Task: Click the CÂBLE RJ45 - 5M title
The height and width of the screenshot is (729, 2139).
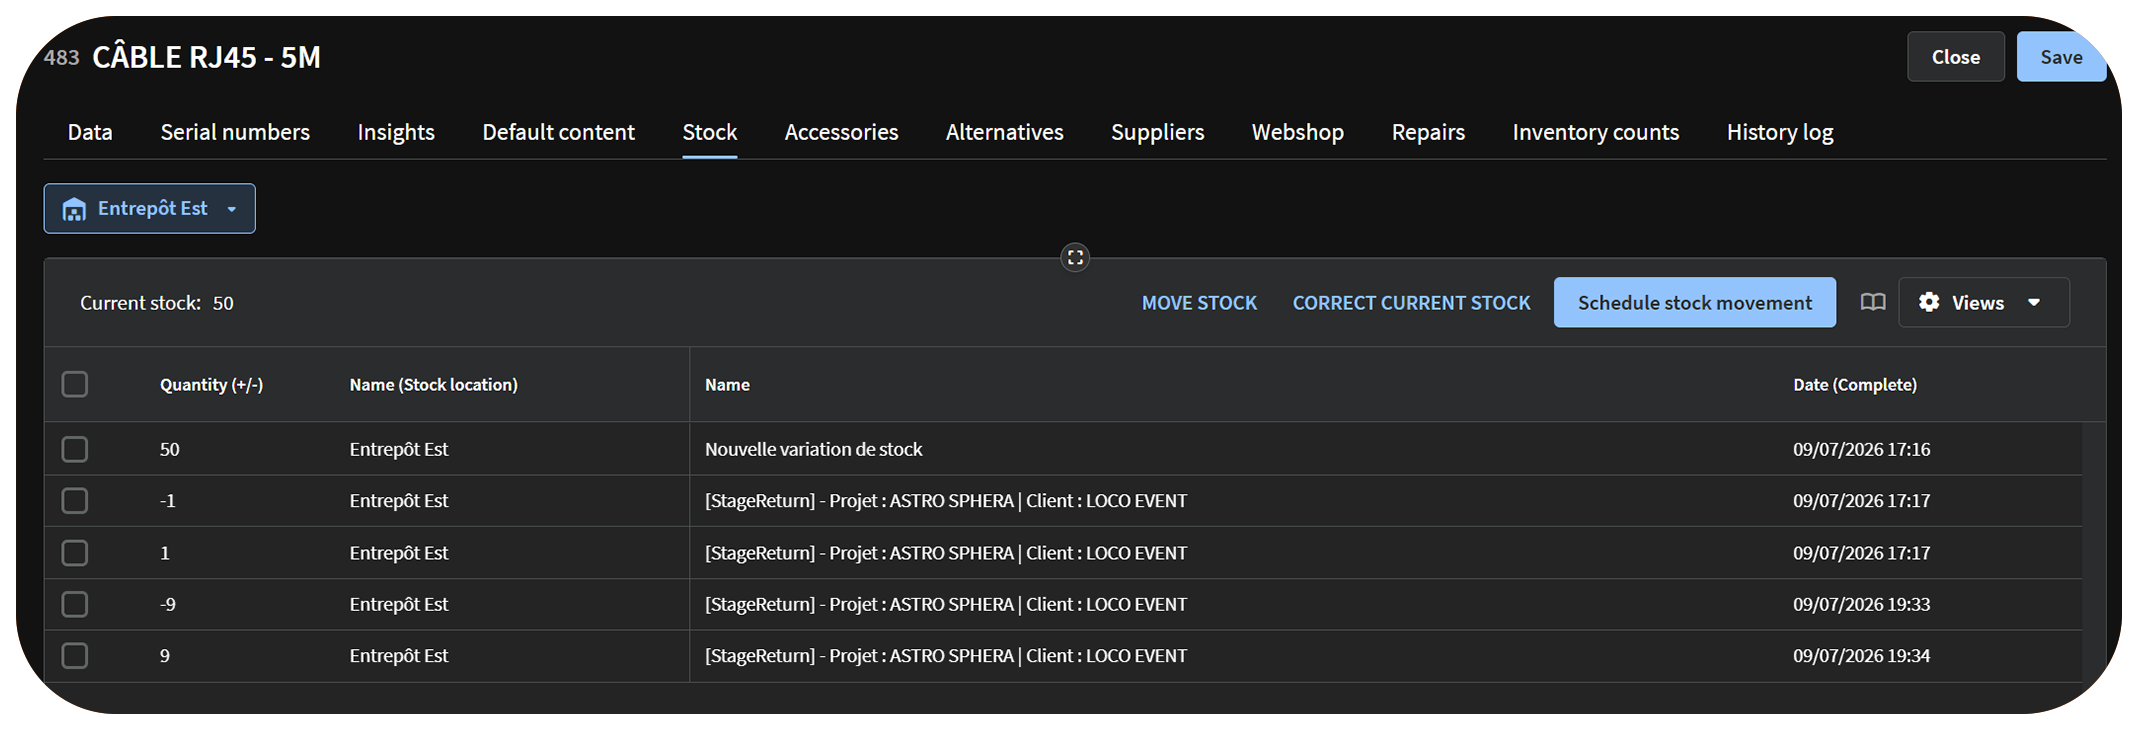Action: click(x=206, y=57)
